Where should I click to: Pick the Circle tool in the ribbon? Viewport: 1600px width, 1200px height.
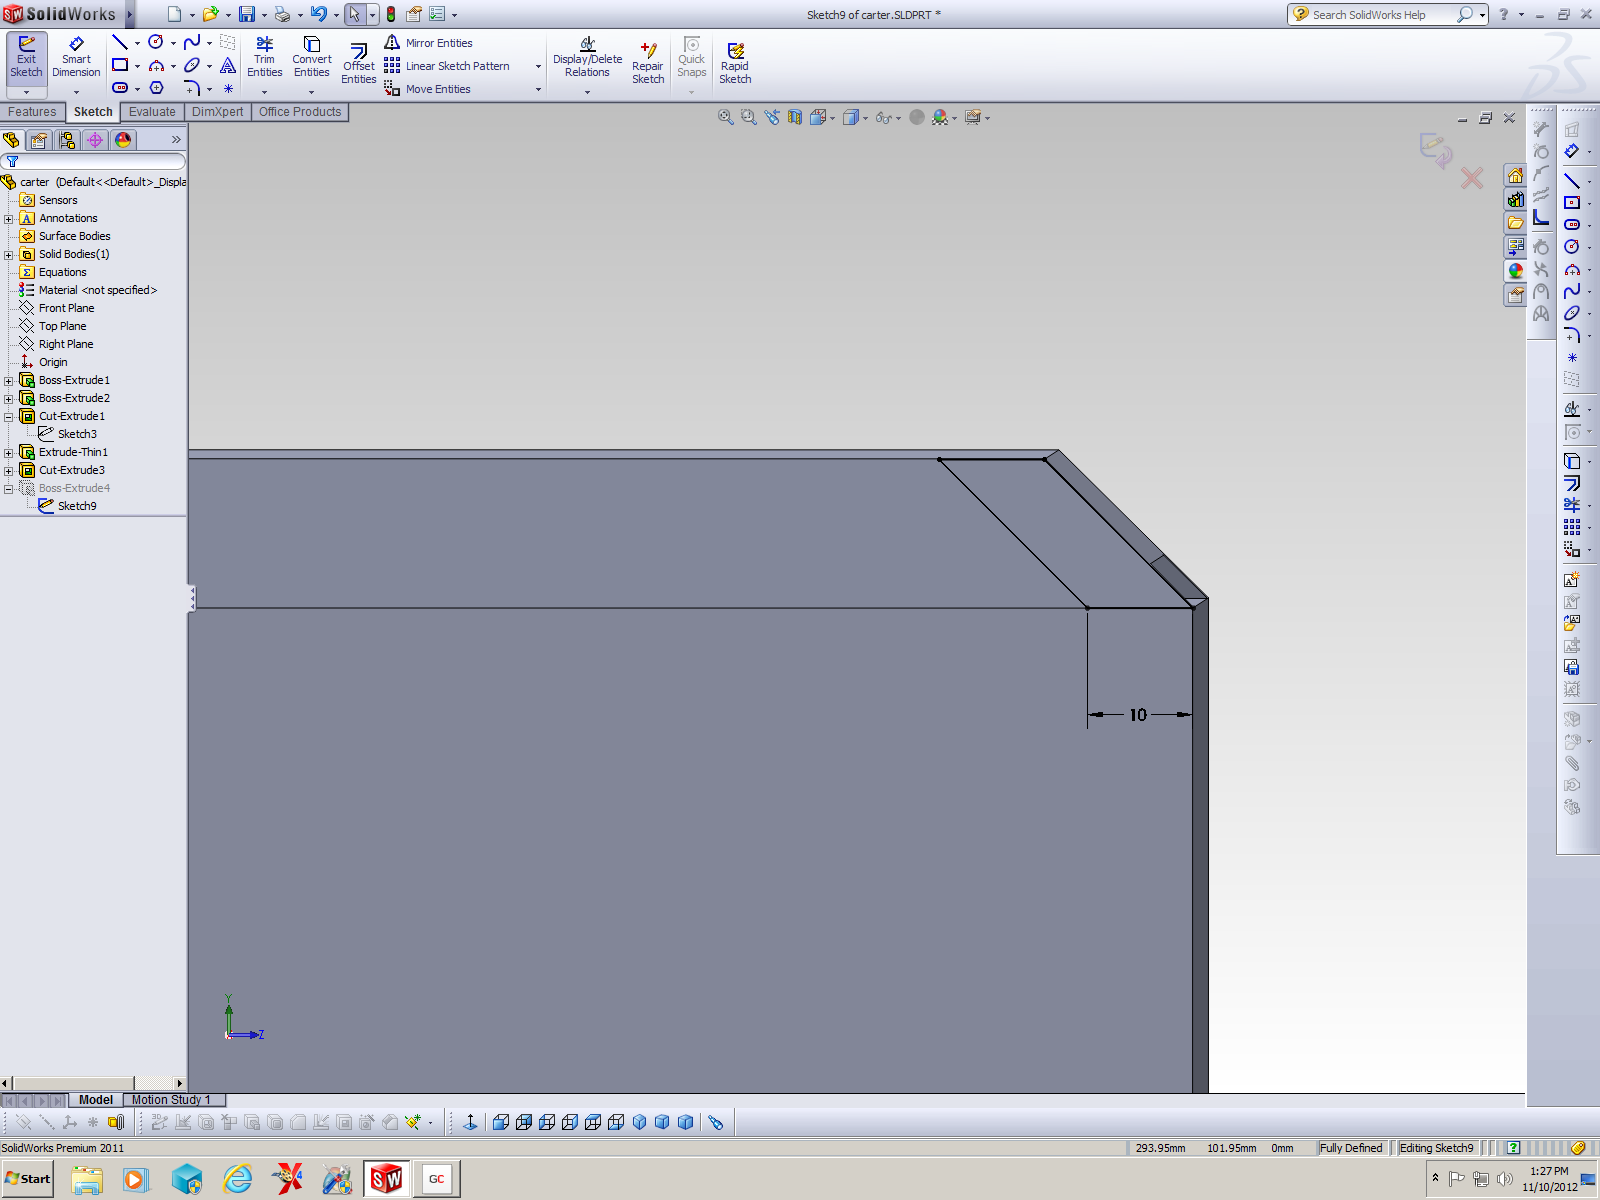click(156, 42)
